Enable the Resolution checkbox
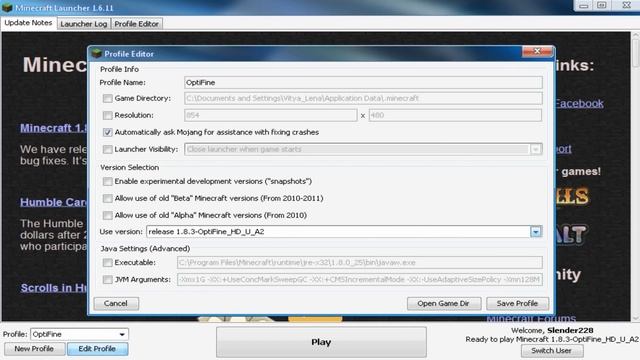 click(x=107, y=116)
